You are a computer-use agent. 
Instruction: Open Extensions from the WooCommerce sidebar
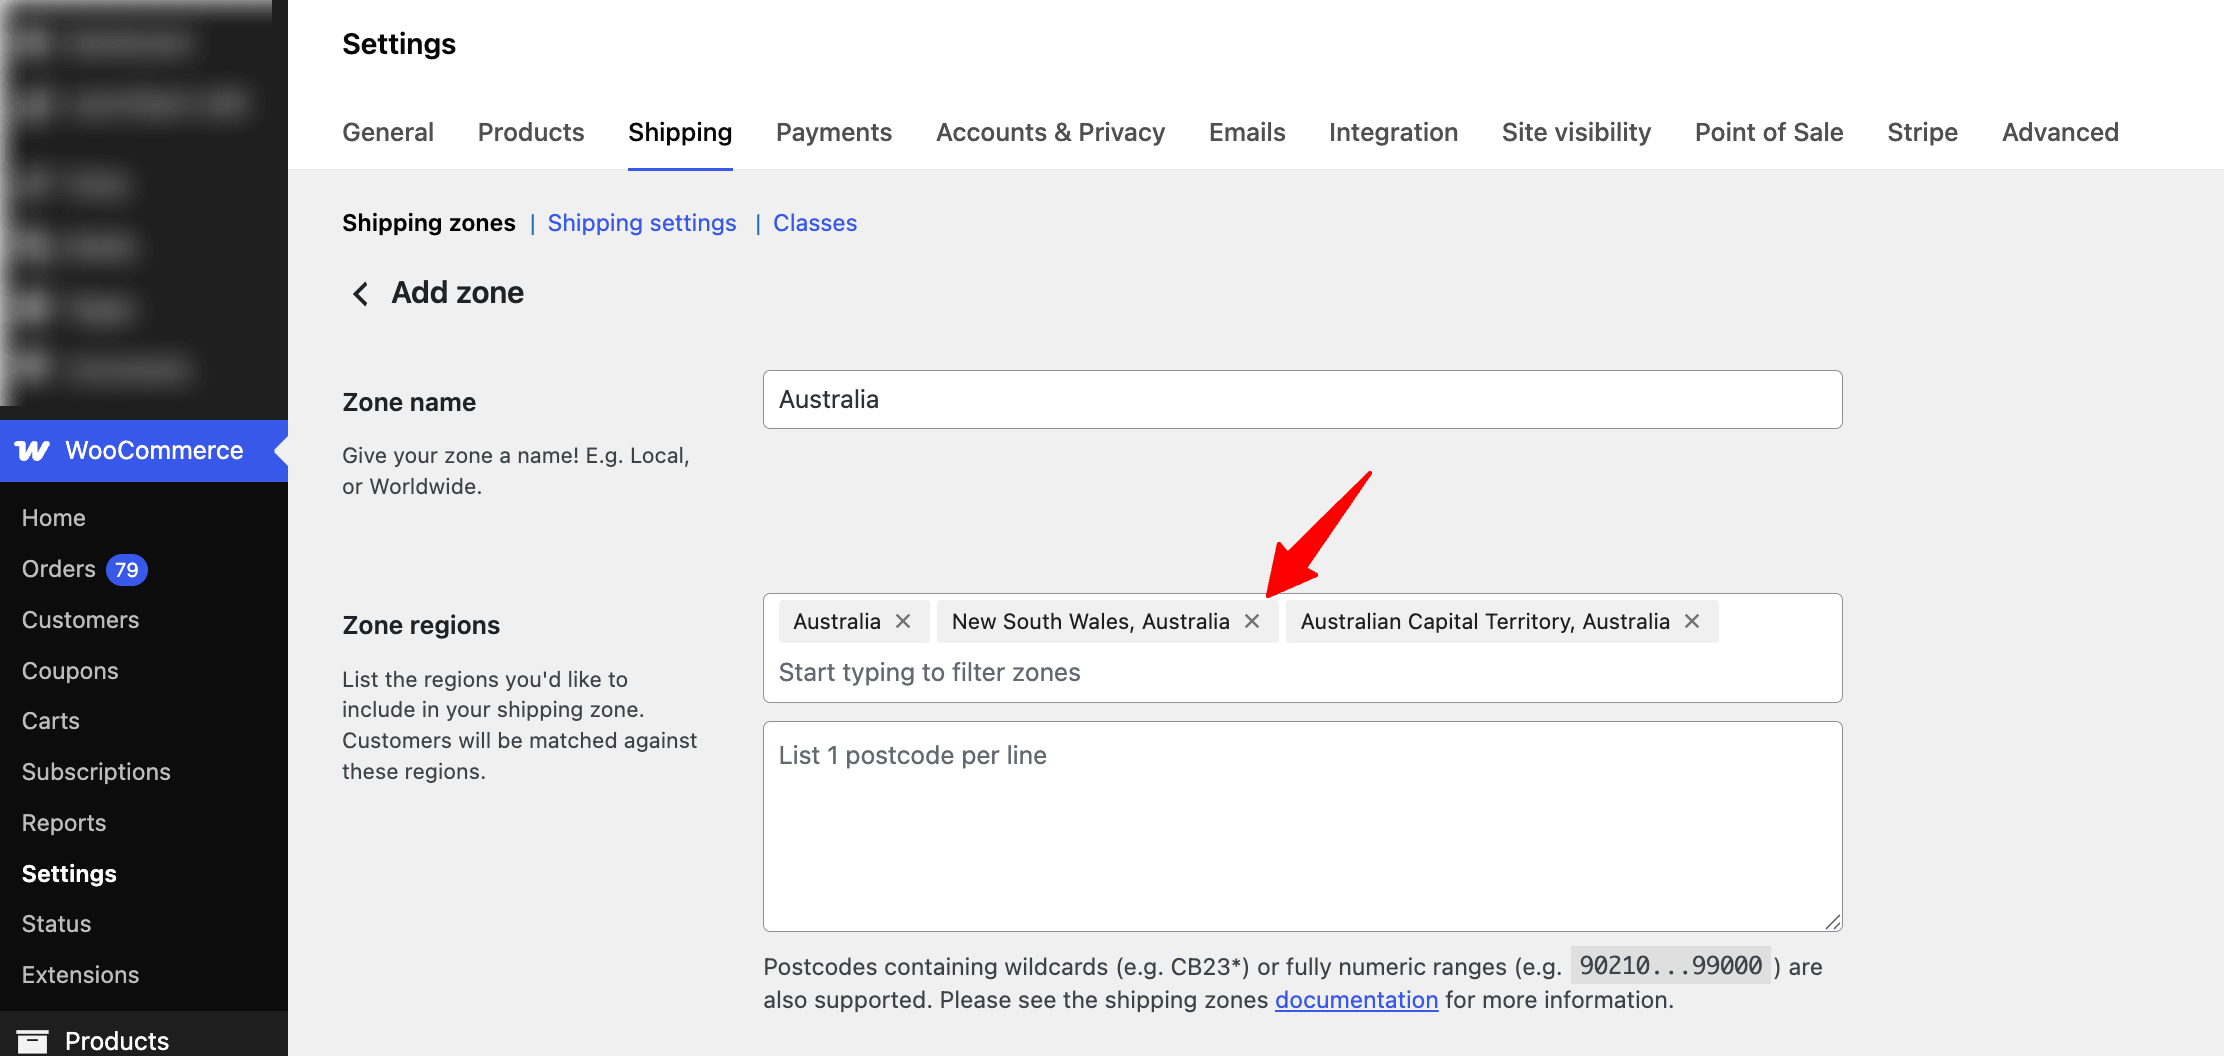click(80, 974)
